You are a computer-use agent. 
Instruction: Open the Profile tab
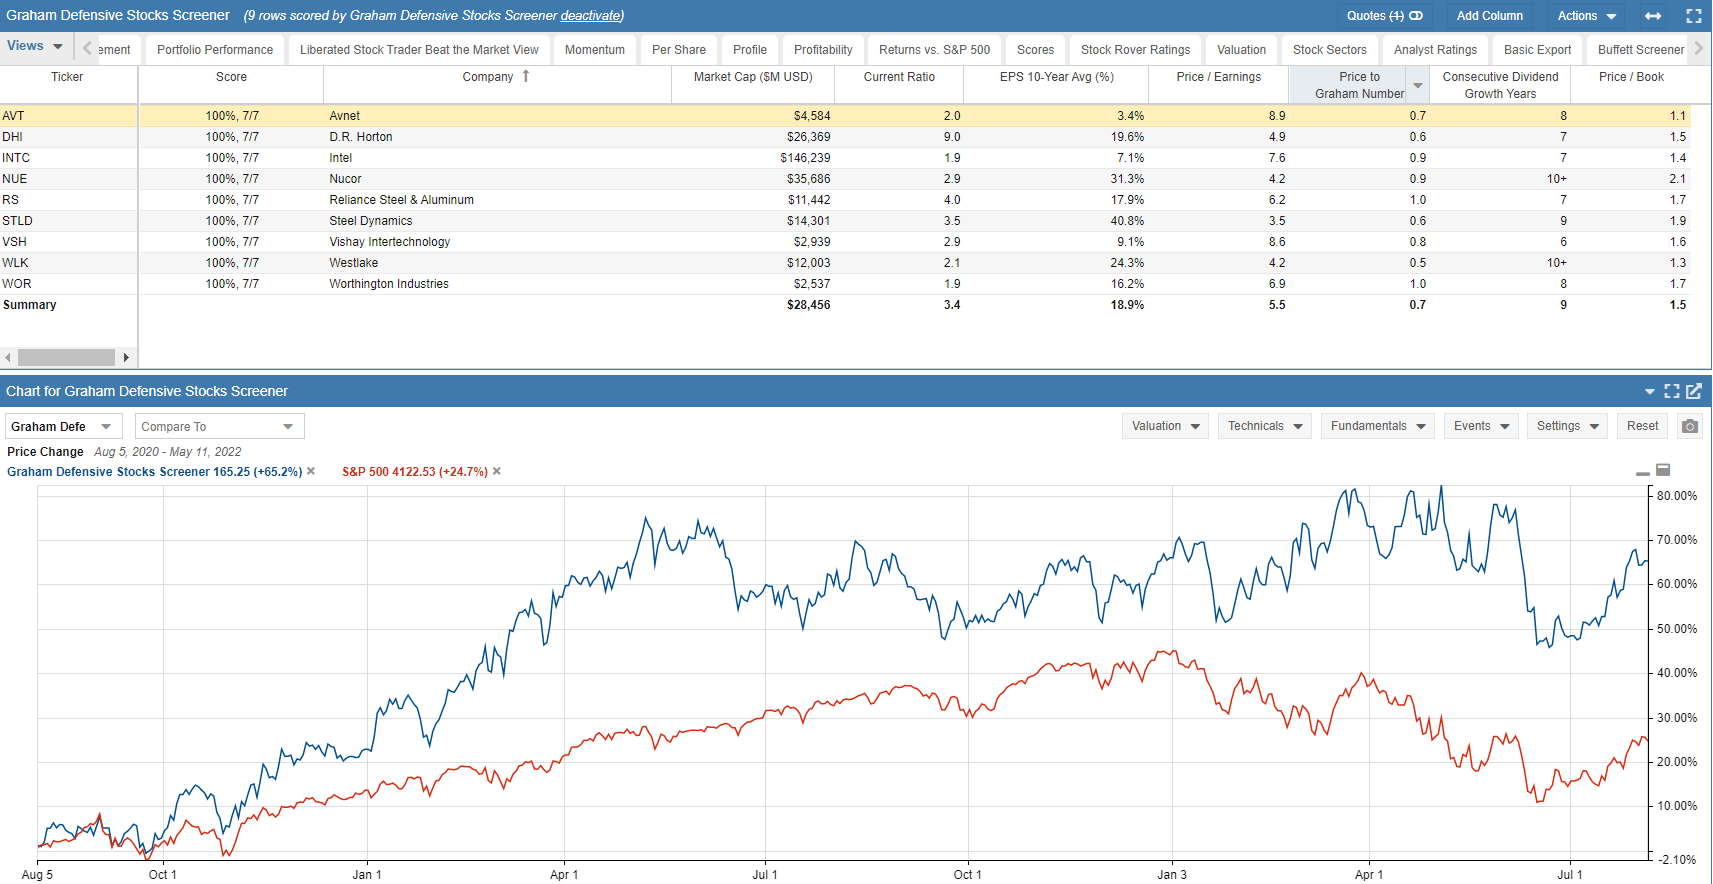click(x=750, y=50)
